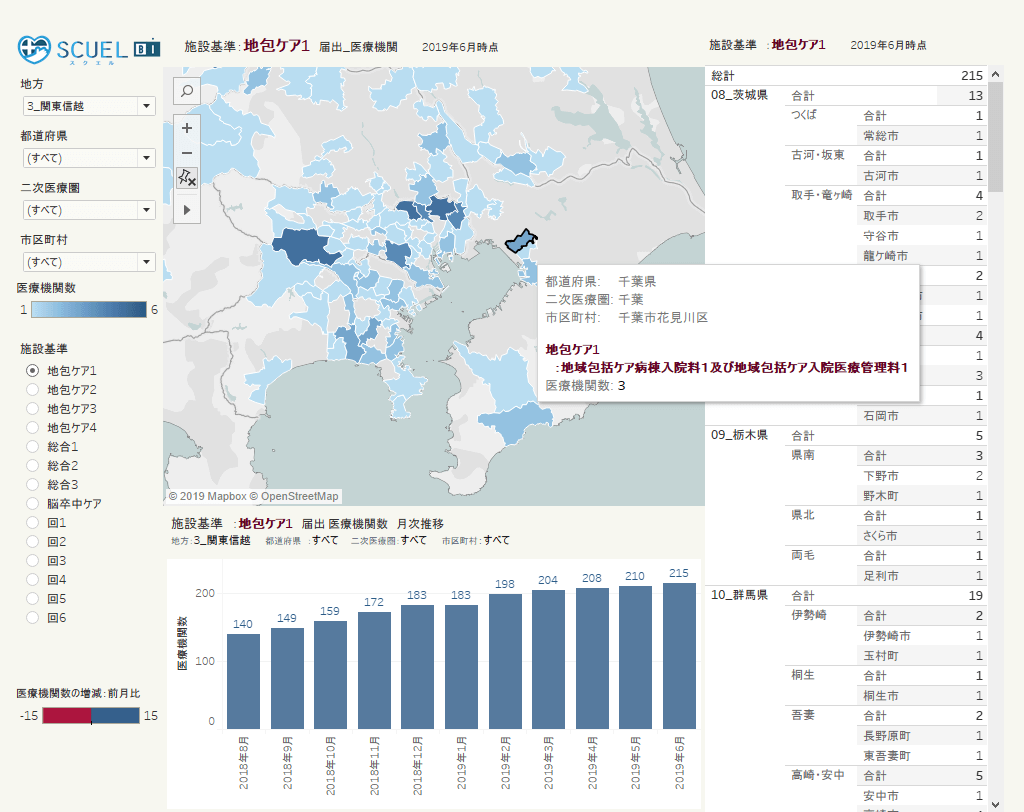Select the 総合1 radio option

pos(32,447)
